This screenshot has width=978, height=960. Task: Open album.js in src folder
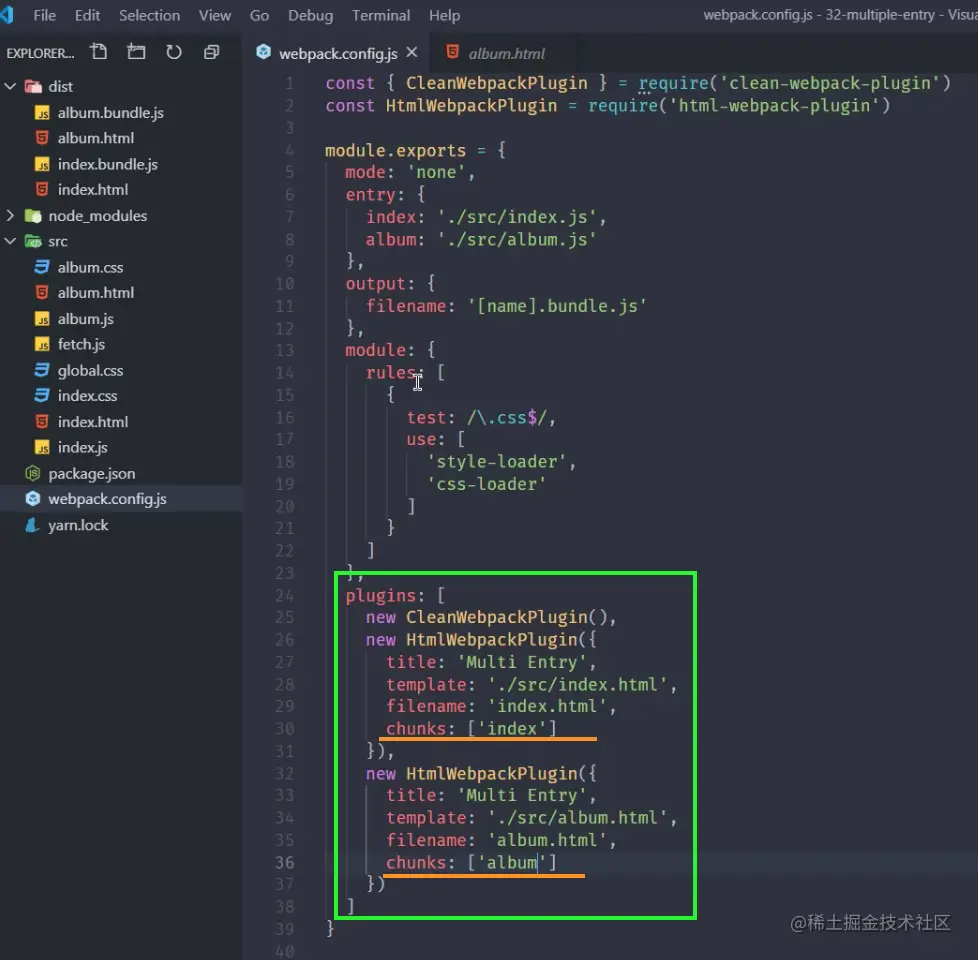pyautogui.click(x=85, y=319)
